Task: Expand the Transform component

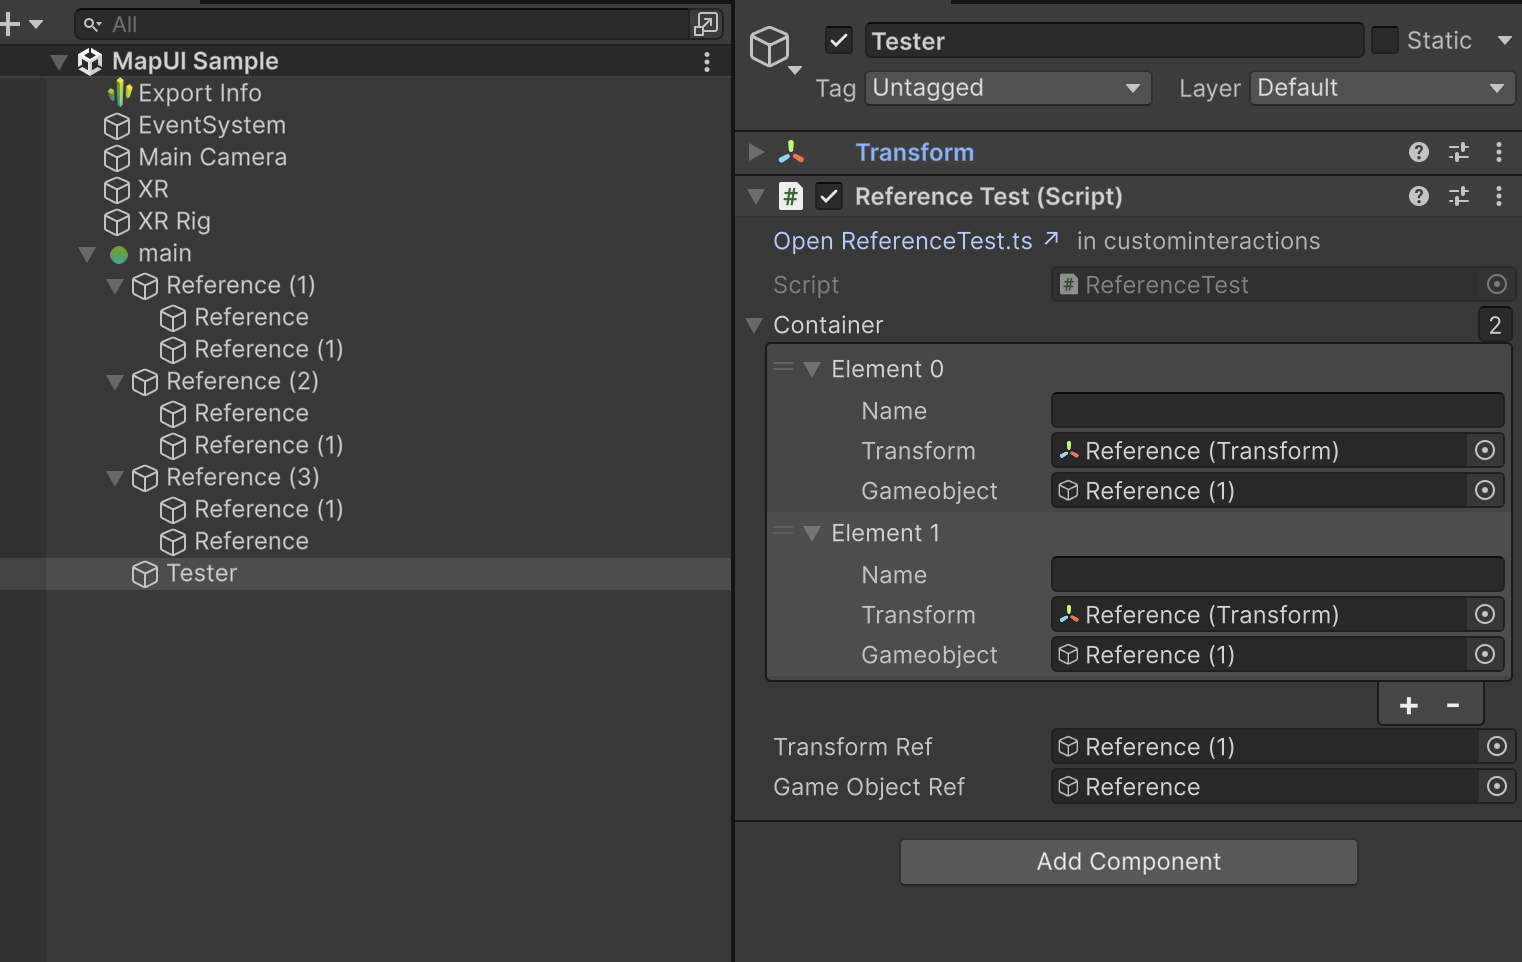Action: [x=756, y=152]
